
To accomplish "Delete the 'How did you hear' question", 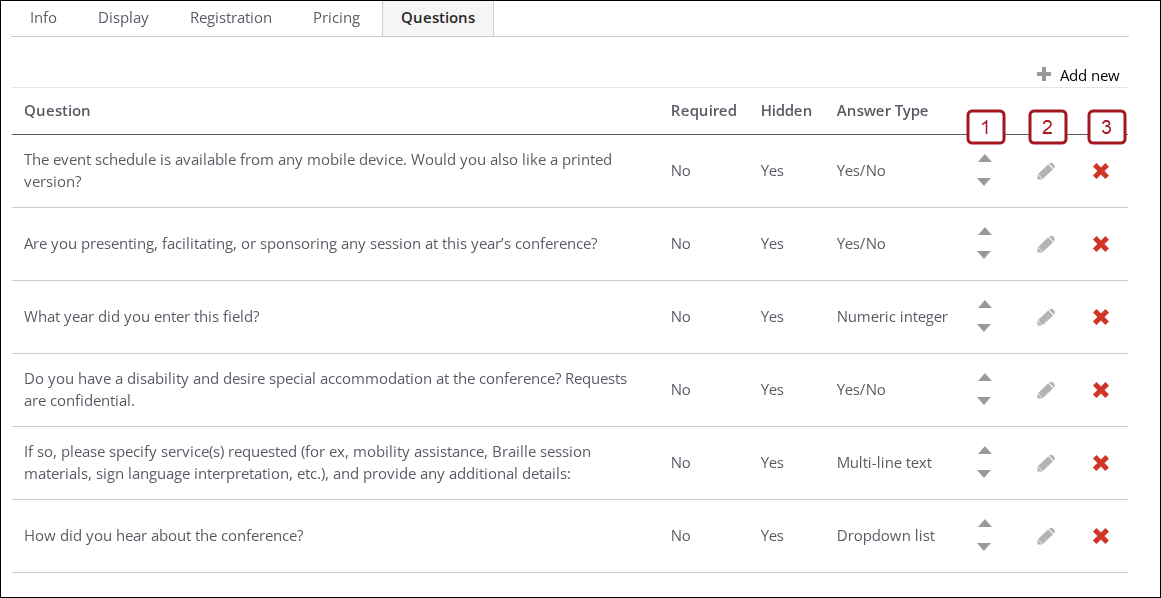I will click(x=1101, y=536).
